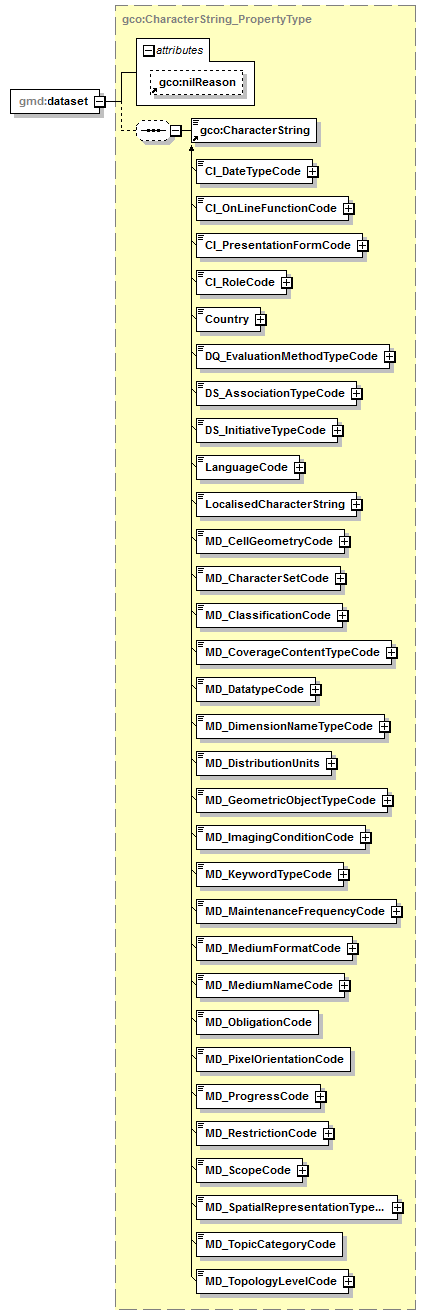Click the CI_DateTypeCode label
This screenshot has width=426, height=1315.
tap(252, 171)
